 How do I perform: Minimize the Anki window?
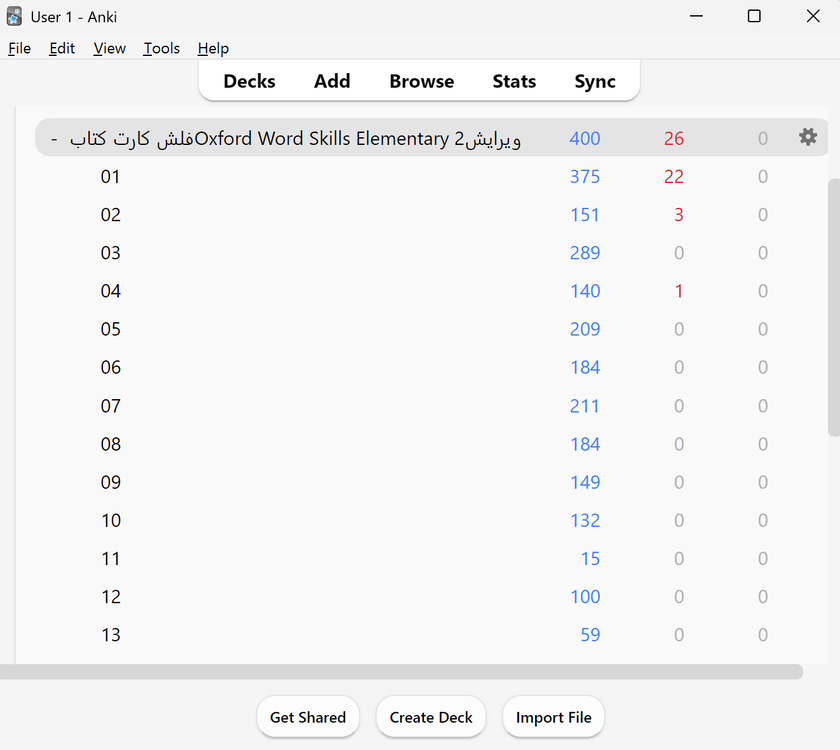pos(696,16)
